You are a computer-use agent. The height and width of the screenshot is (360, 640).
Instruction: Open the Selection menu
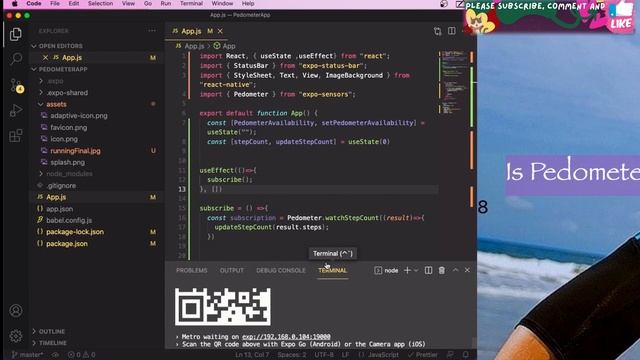tap(100, 4)
